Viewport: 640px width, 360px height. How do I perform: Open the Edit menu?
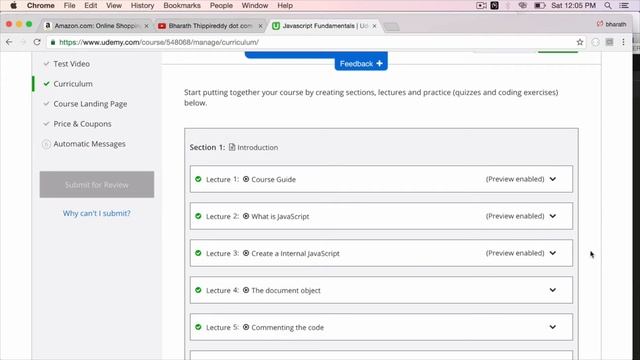point(91,6)
